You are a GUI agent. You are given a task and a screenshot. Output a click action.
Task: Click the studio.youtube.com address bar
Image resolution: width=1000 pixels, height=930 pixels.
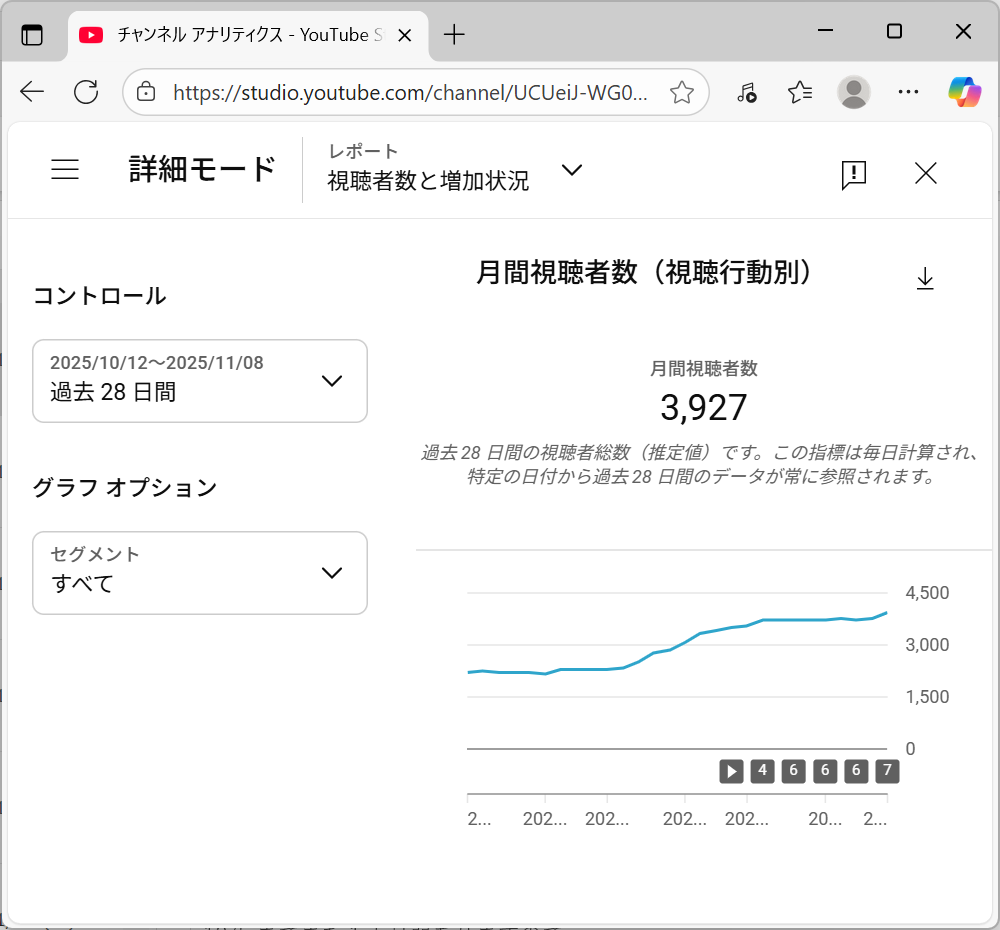[x=410, y=93]
